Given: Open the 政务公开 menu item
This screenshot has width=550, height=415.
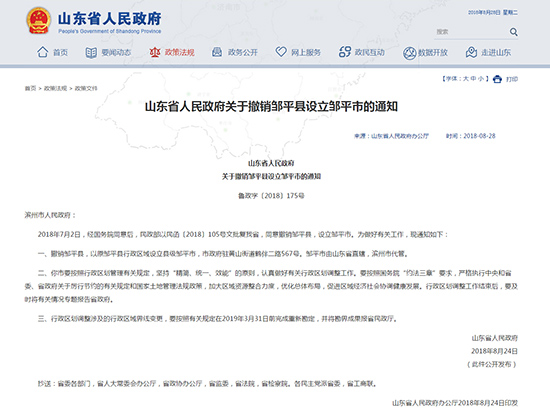Looking at the screenshot, I should 243,53.
